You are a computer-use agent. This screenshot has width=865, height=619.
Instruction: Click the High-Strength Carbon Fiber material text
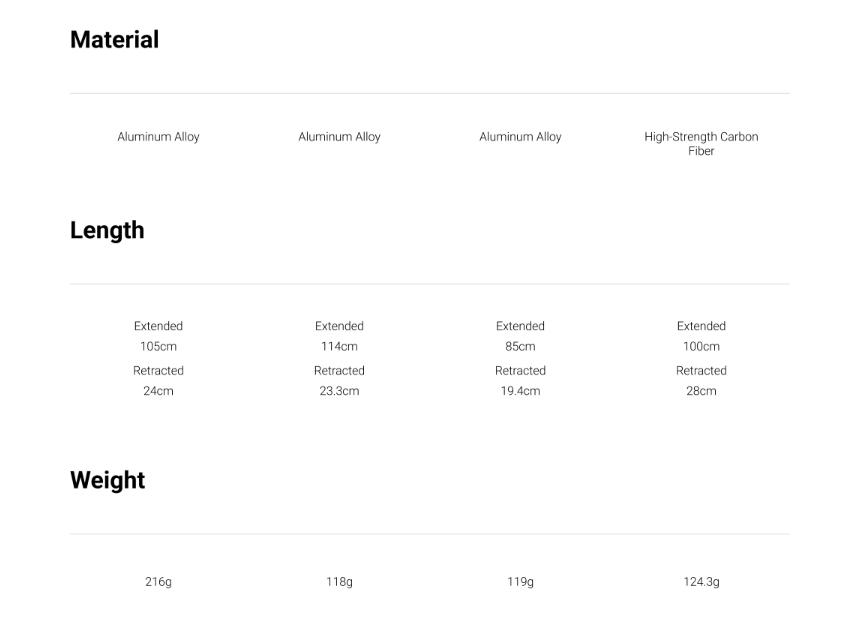coord(701,143)
